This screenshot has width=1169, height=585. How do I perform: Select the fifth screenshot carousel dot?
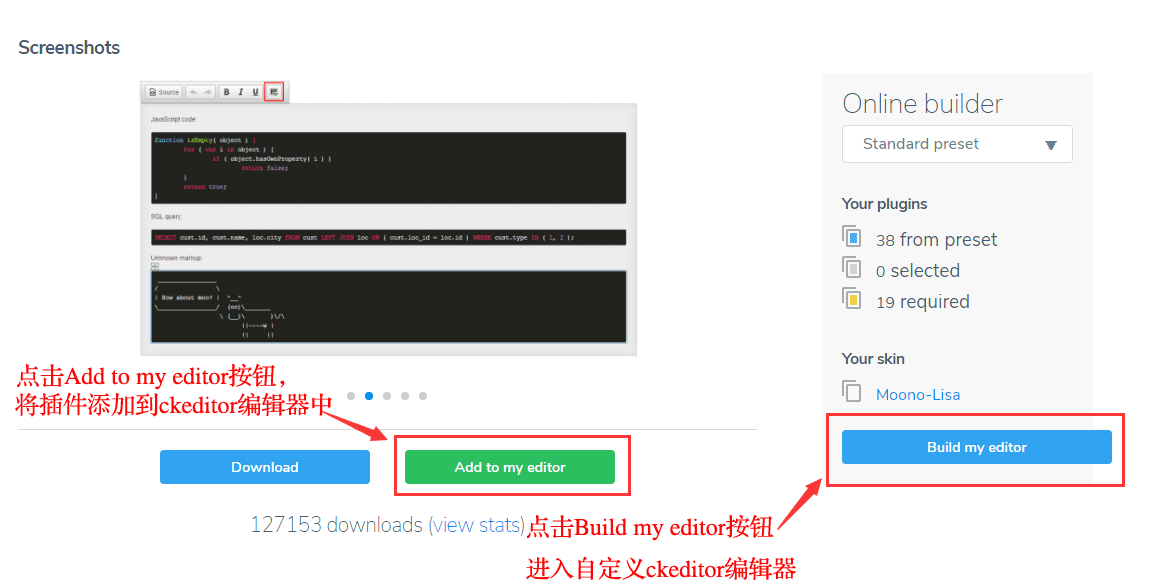click(423, 396)
